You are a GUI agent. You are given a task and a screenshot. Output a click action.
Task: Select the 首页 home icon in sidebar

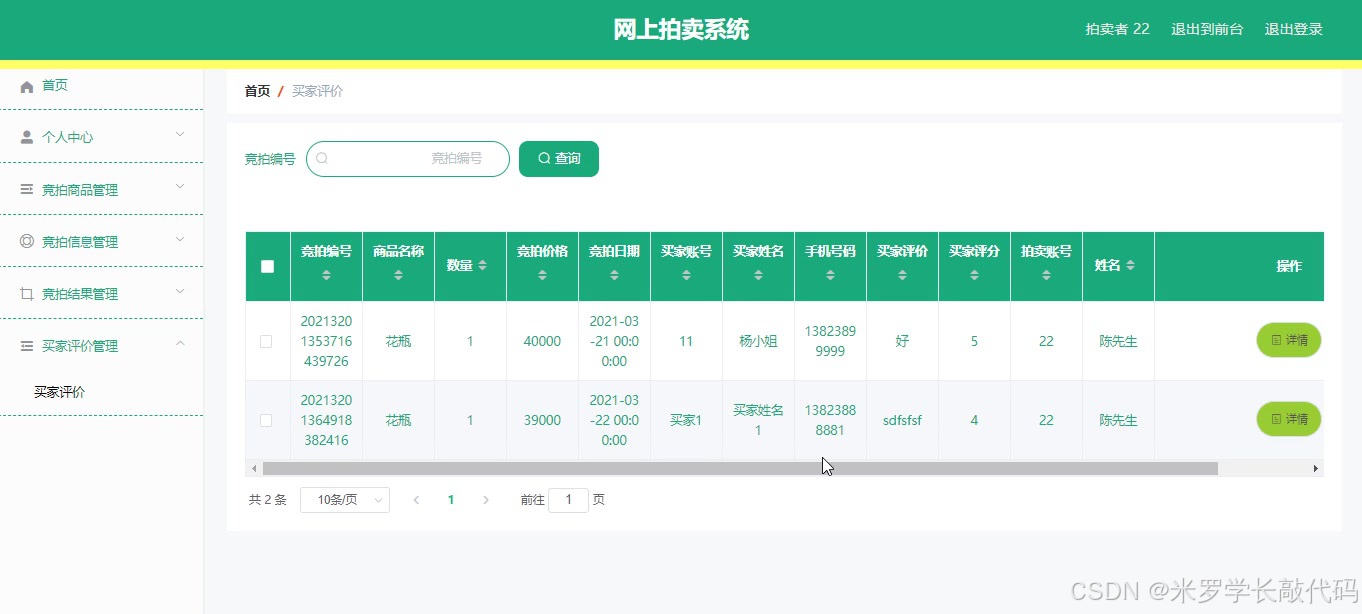click(28, 85)
